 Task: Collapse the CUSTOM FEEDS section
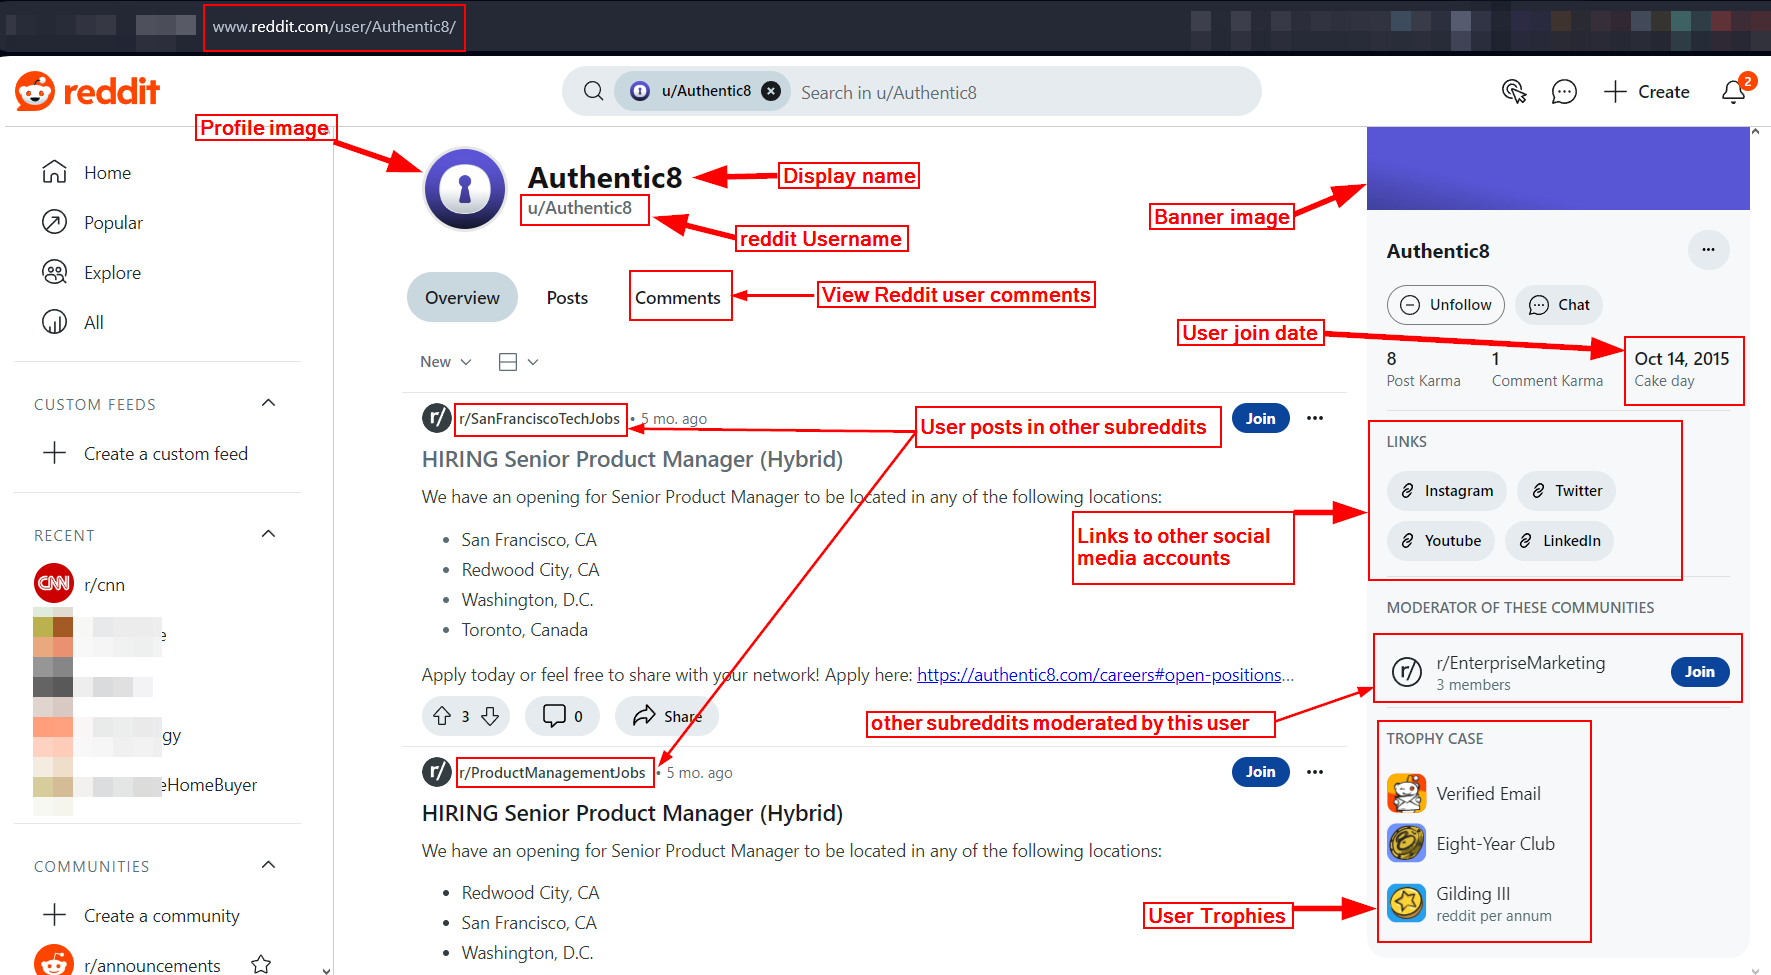click(268, 402)
